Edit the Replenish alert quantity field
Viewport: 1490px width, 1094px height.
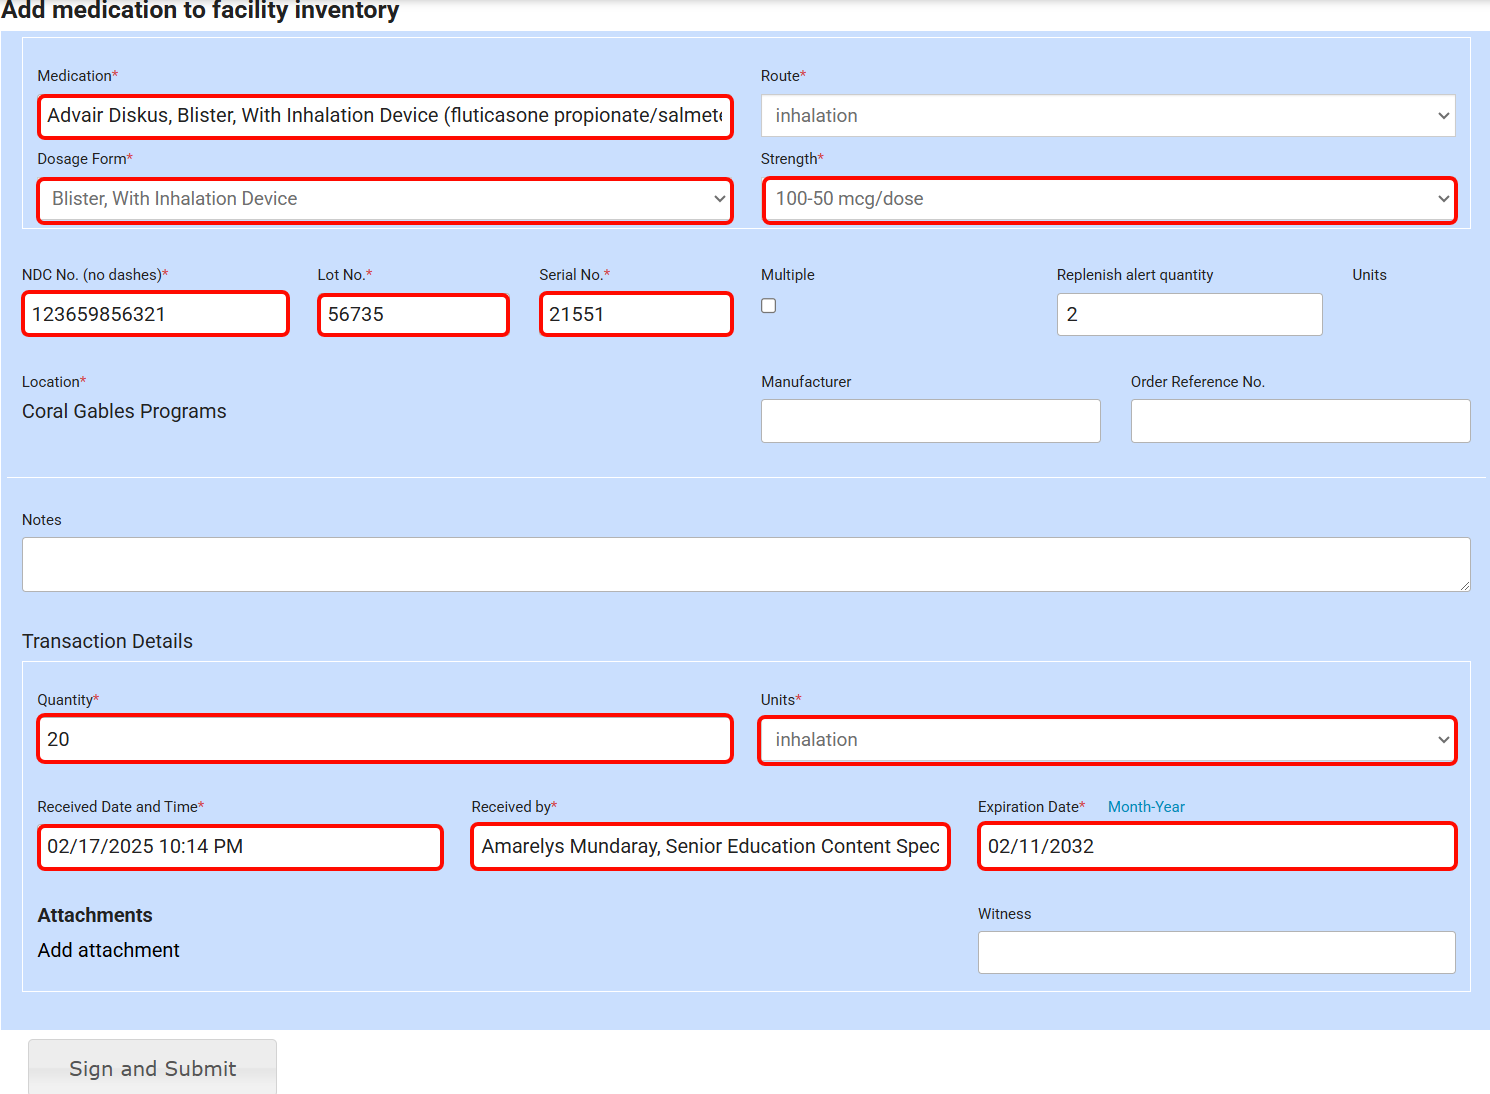[1188, 314]
